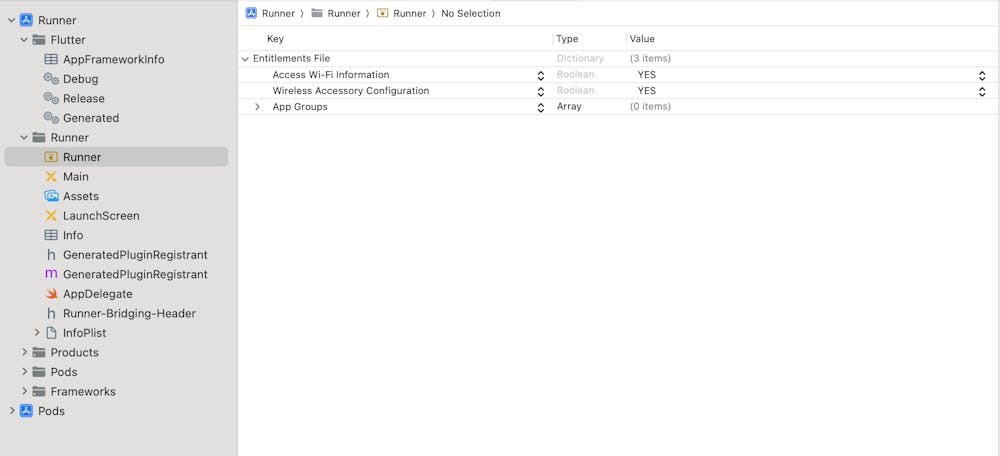Collapse the top-level Runner project

coord(11,20)
